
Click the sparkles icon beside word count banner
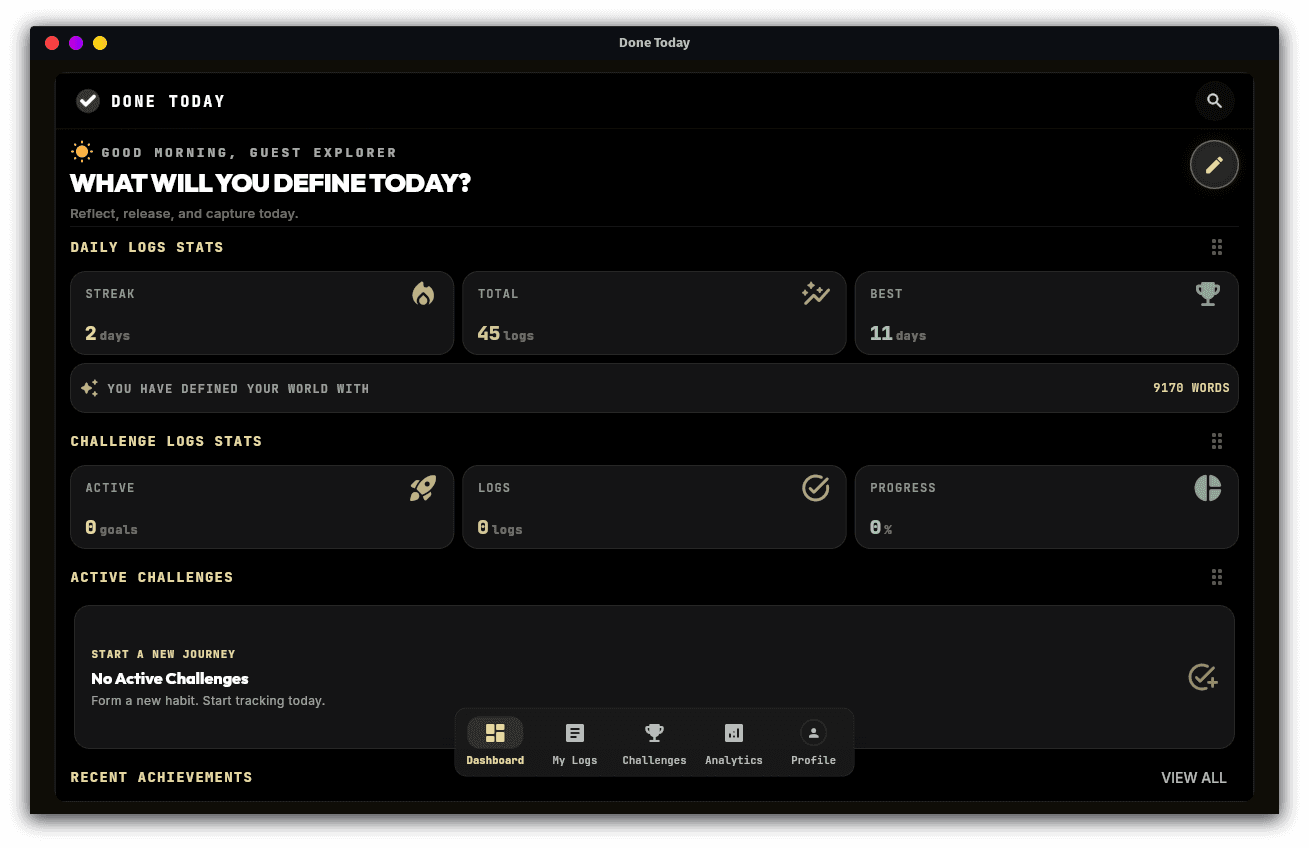(x=90, y=388)
